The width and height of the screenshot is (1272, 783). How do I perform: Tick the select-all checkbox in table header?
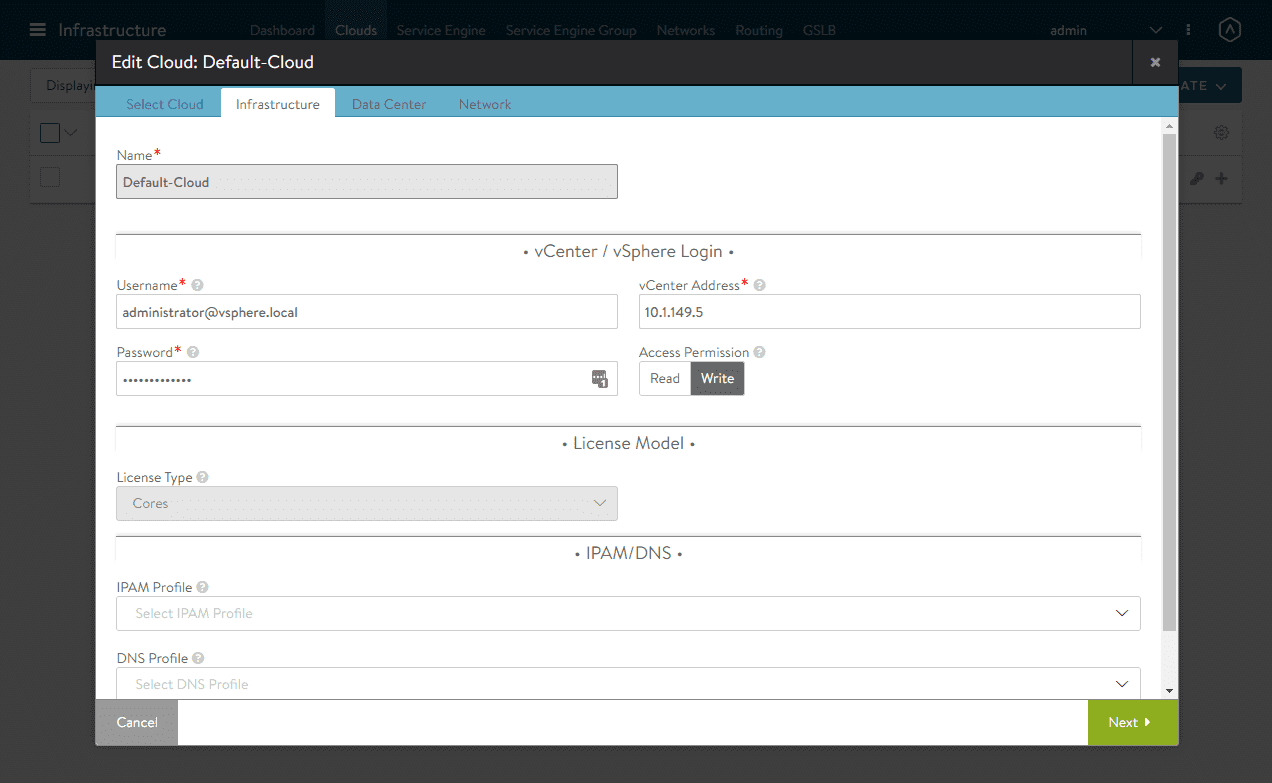50,132
